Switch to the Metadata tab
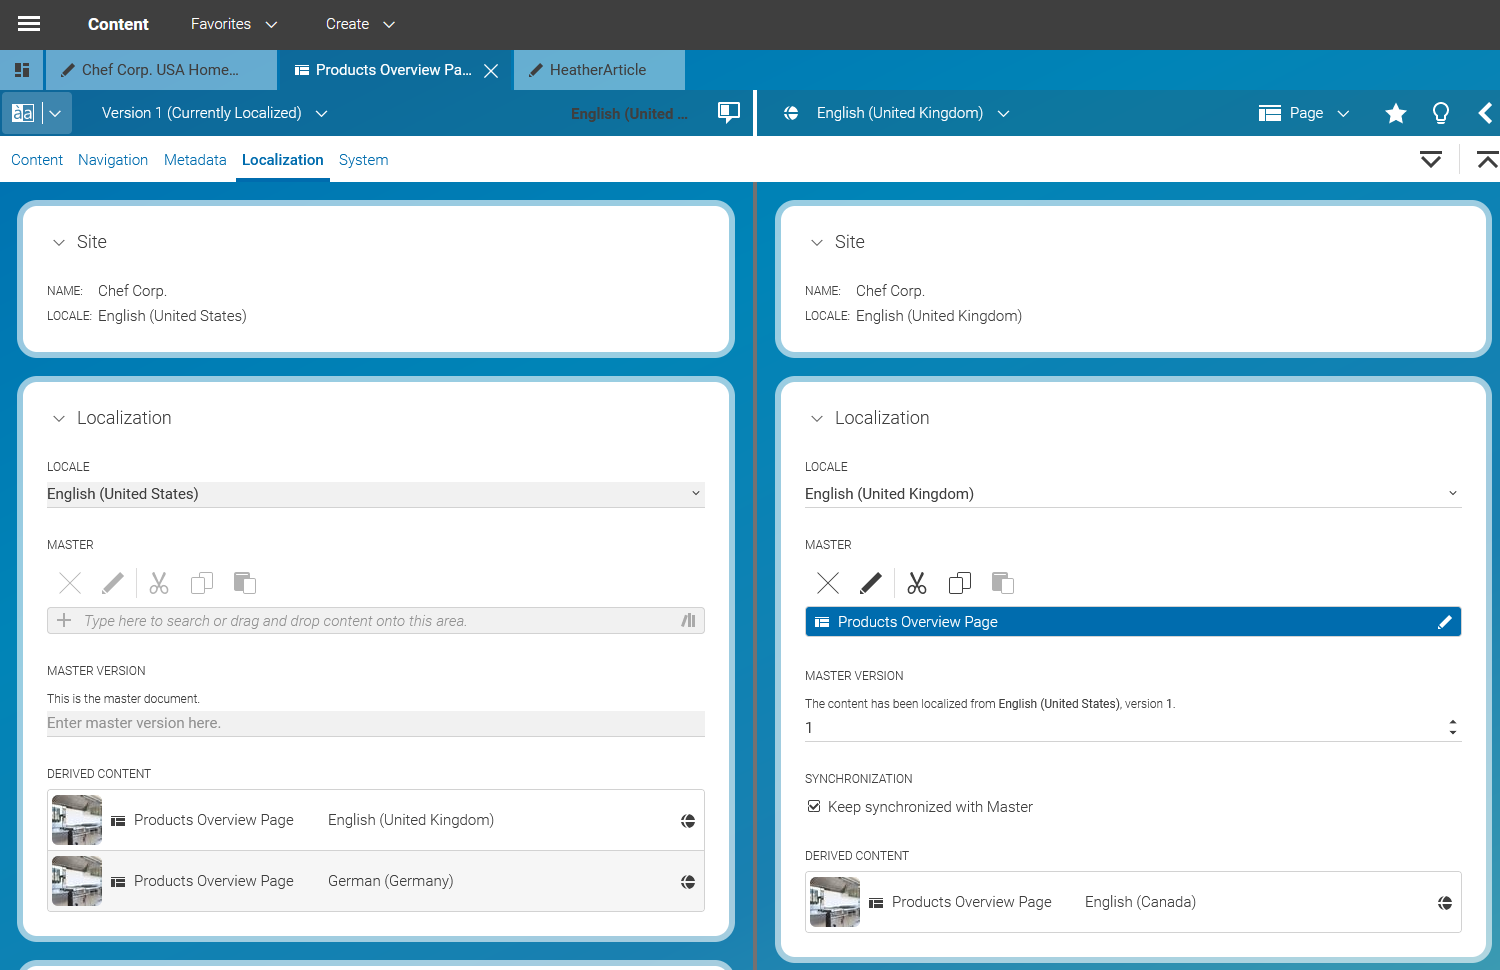This screenshot has height=970, width=1500. [x=195, y=160]
